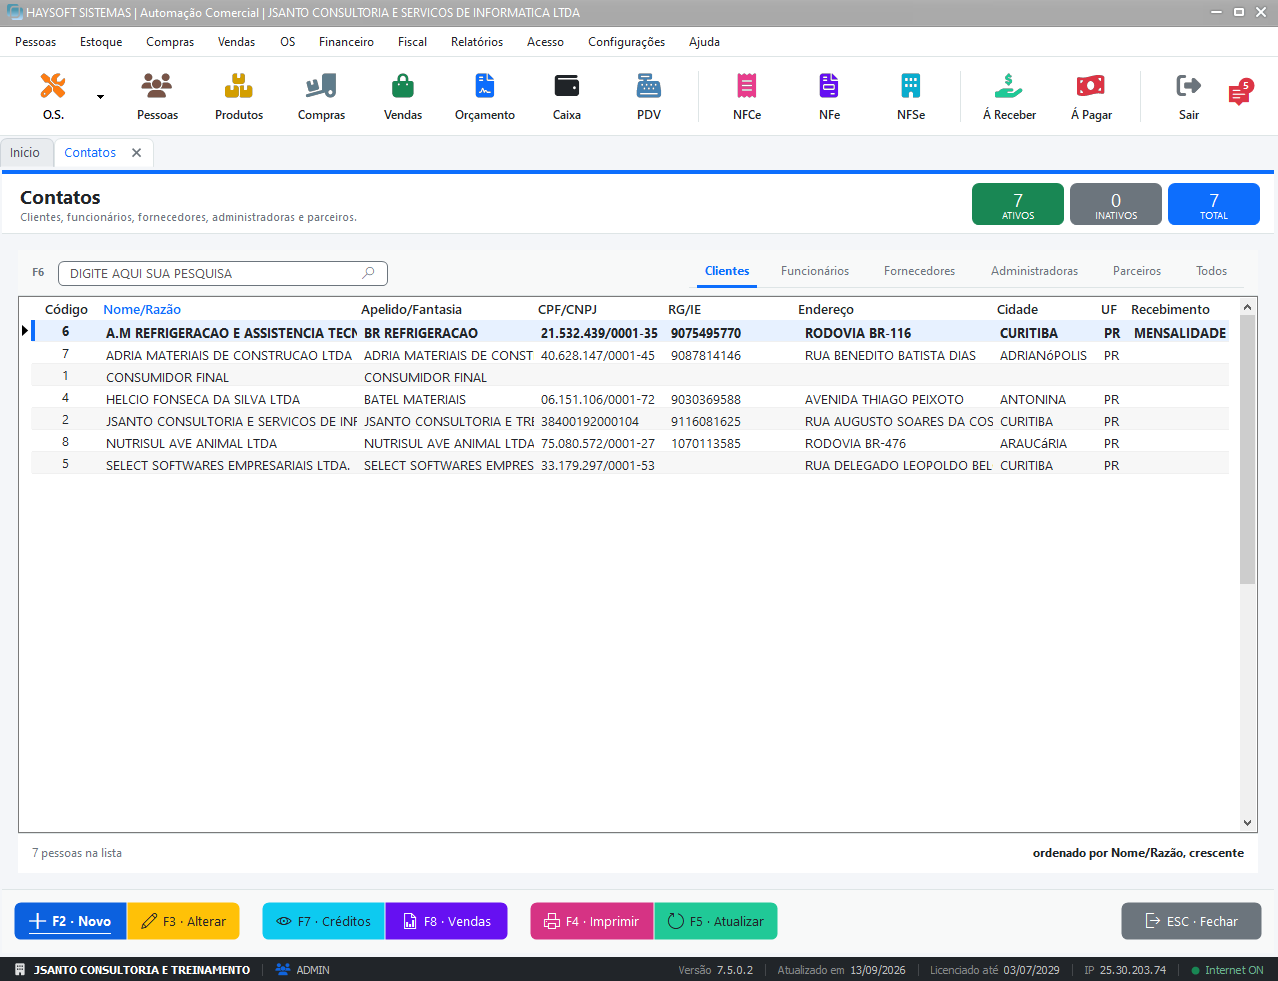The image size is (1278, 981).
Task: Launch the PDV register icon
Action: pos(649,96)
